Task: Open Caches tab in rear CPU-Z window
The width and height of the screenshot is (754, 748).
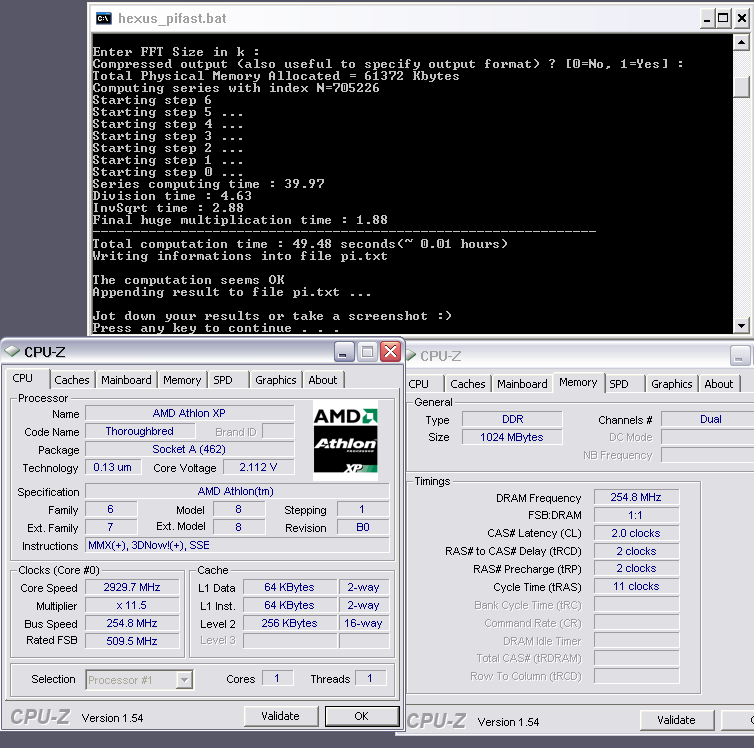Action: click(467, 384)
